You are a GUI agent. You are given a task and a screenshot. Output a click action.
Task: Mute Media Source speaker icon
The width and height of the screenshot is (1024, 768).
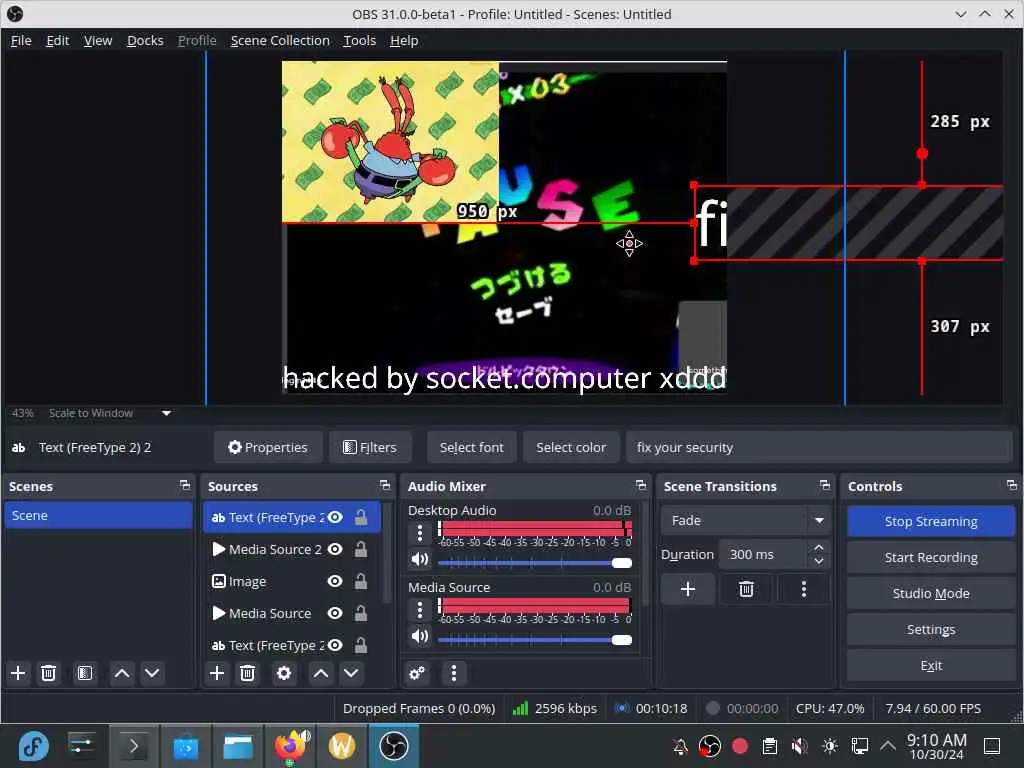click(x=420, y=636)
